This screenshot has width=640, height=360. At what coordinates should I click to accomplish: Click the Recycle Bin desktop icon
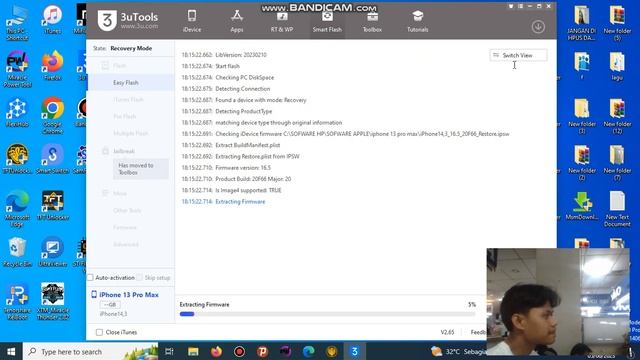click(x=17, y=252)
